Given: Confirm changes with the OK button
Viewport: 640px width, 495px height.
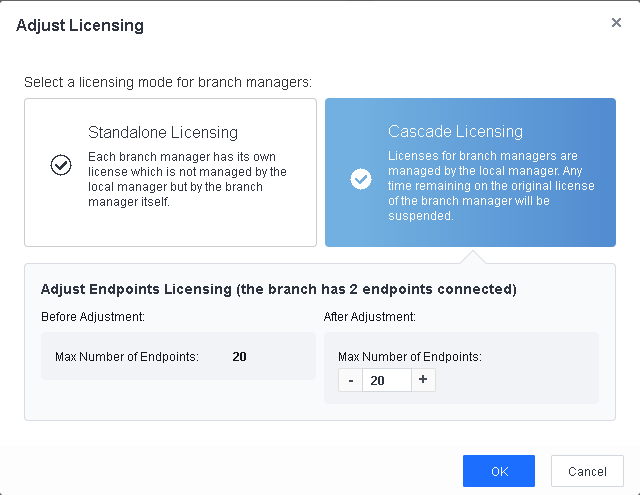Looking at the screenshot, I should click(x=498, y=471).
